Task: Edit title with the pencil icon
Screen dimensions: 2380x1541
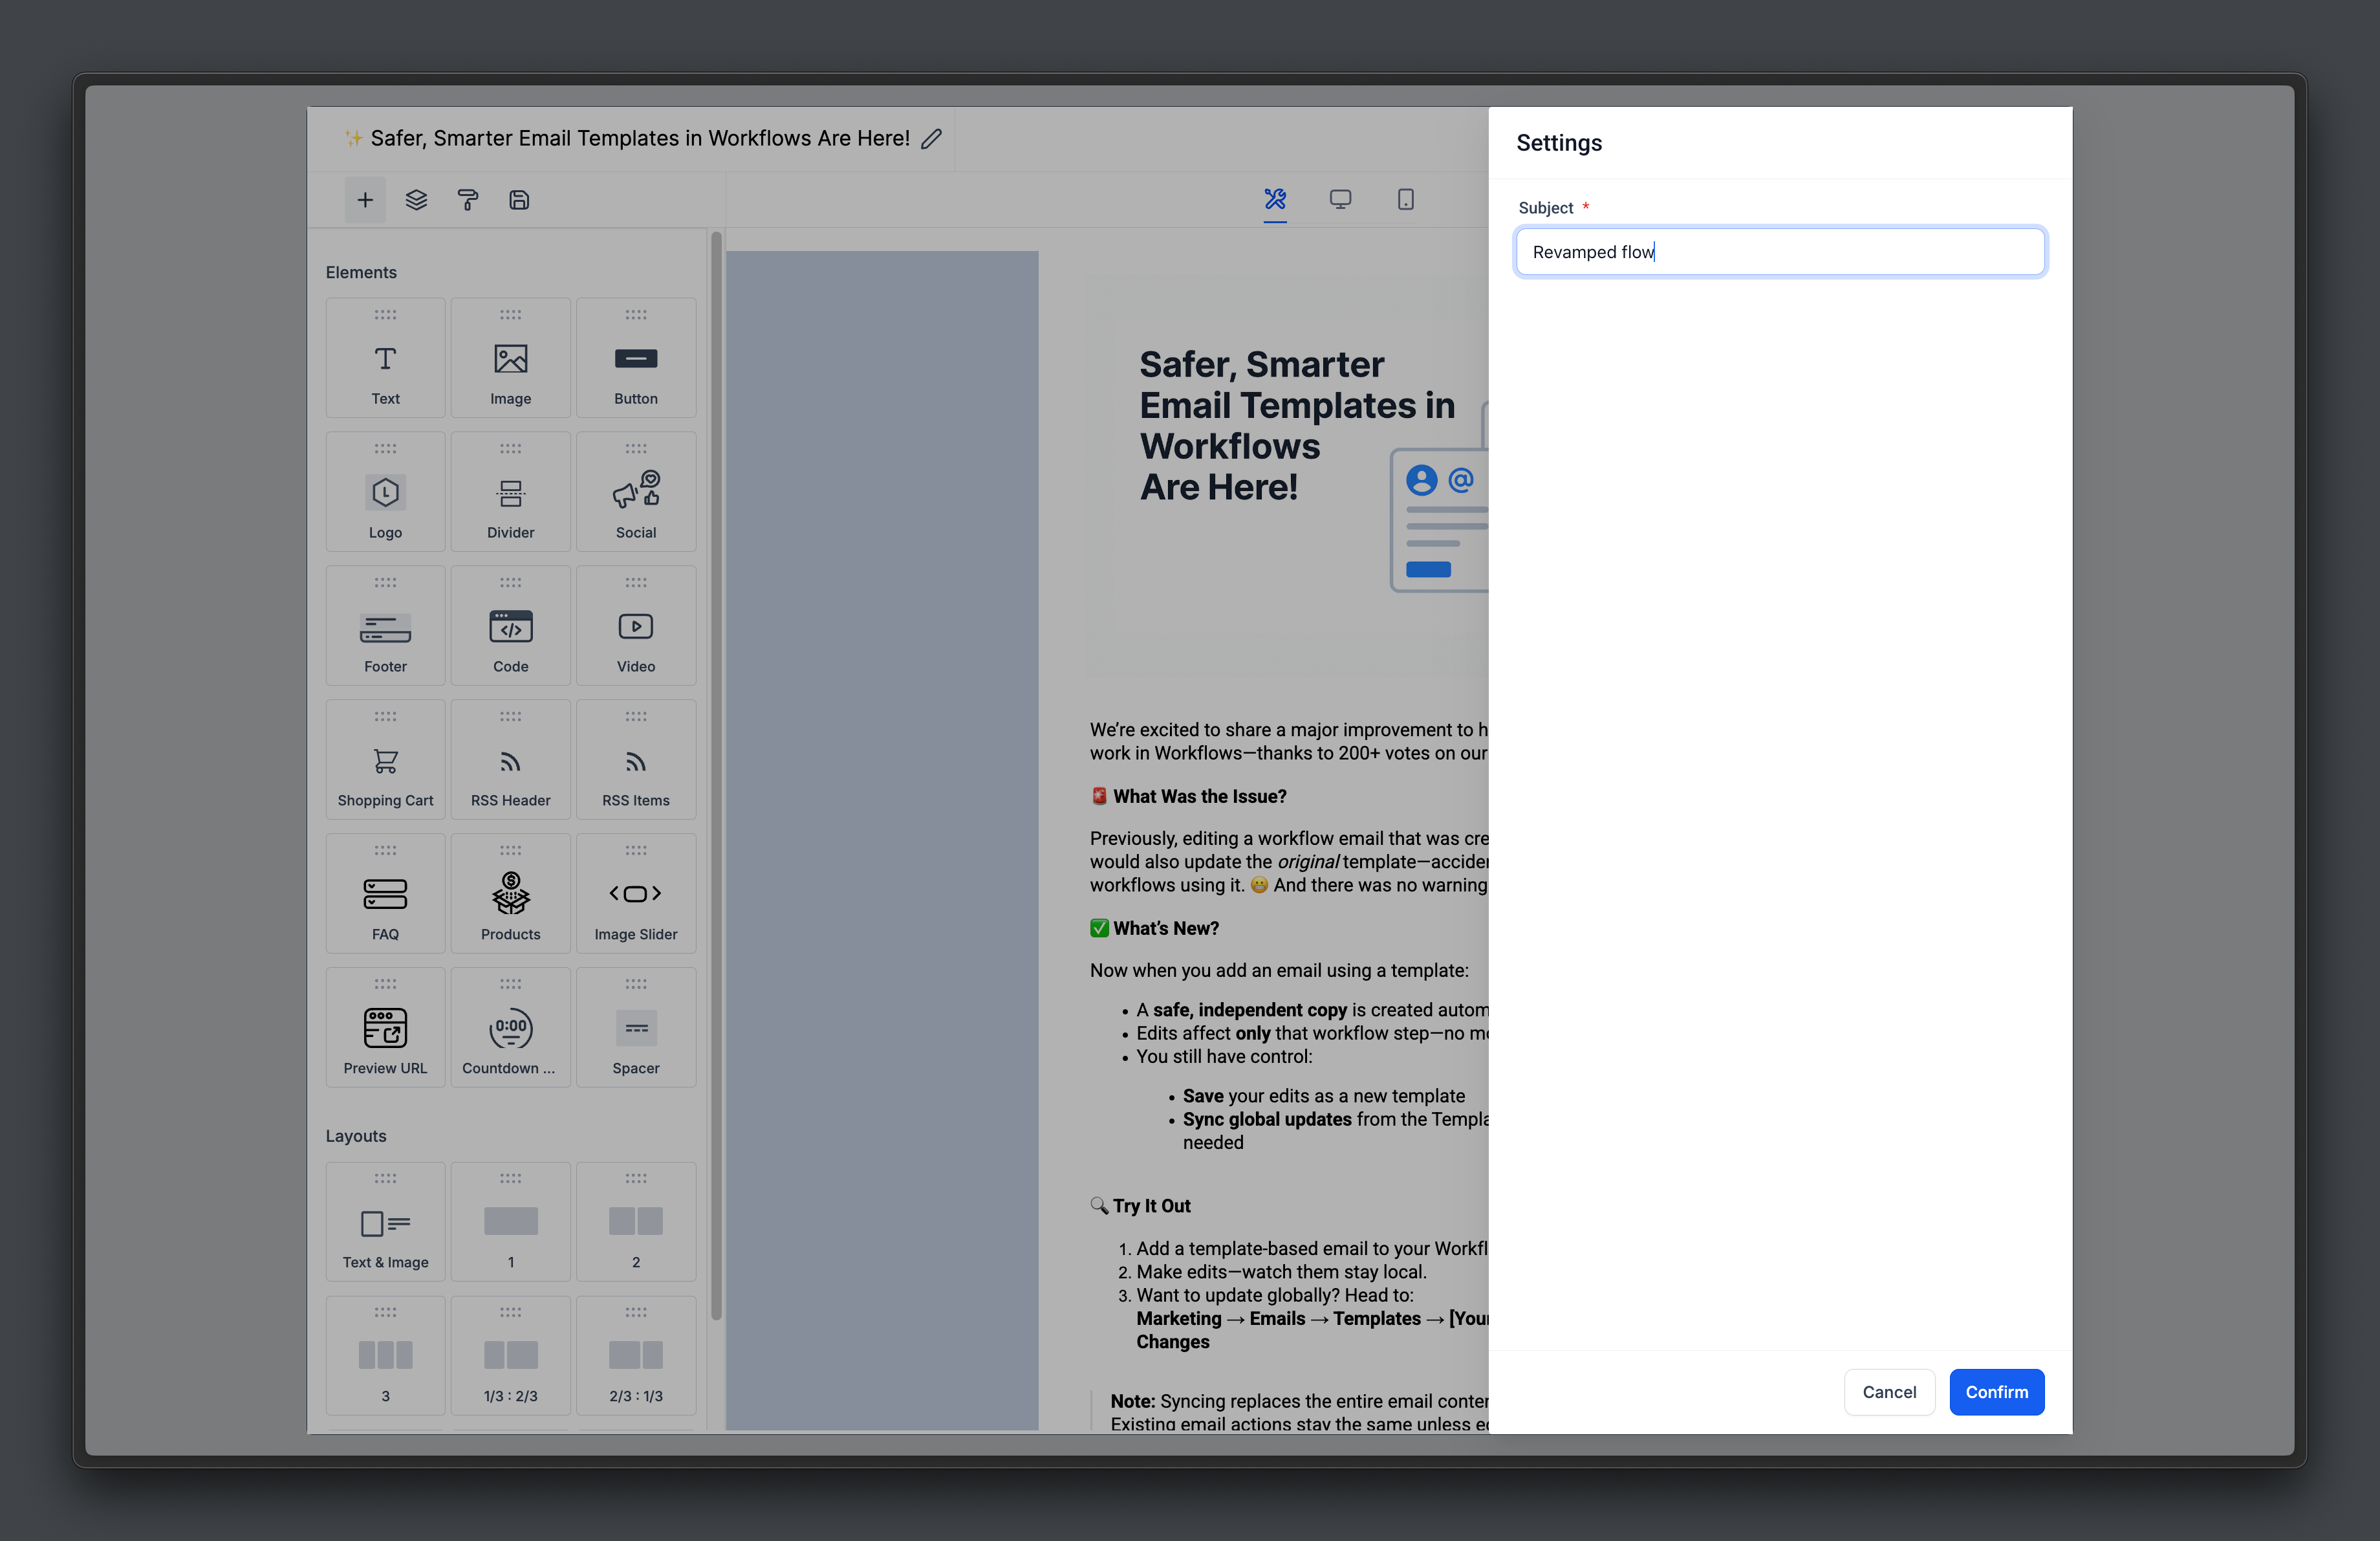Action: click(x=931, y=139)
